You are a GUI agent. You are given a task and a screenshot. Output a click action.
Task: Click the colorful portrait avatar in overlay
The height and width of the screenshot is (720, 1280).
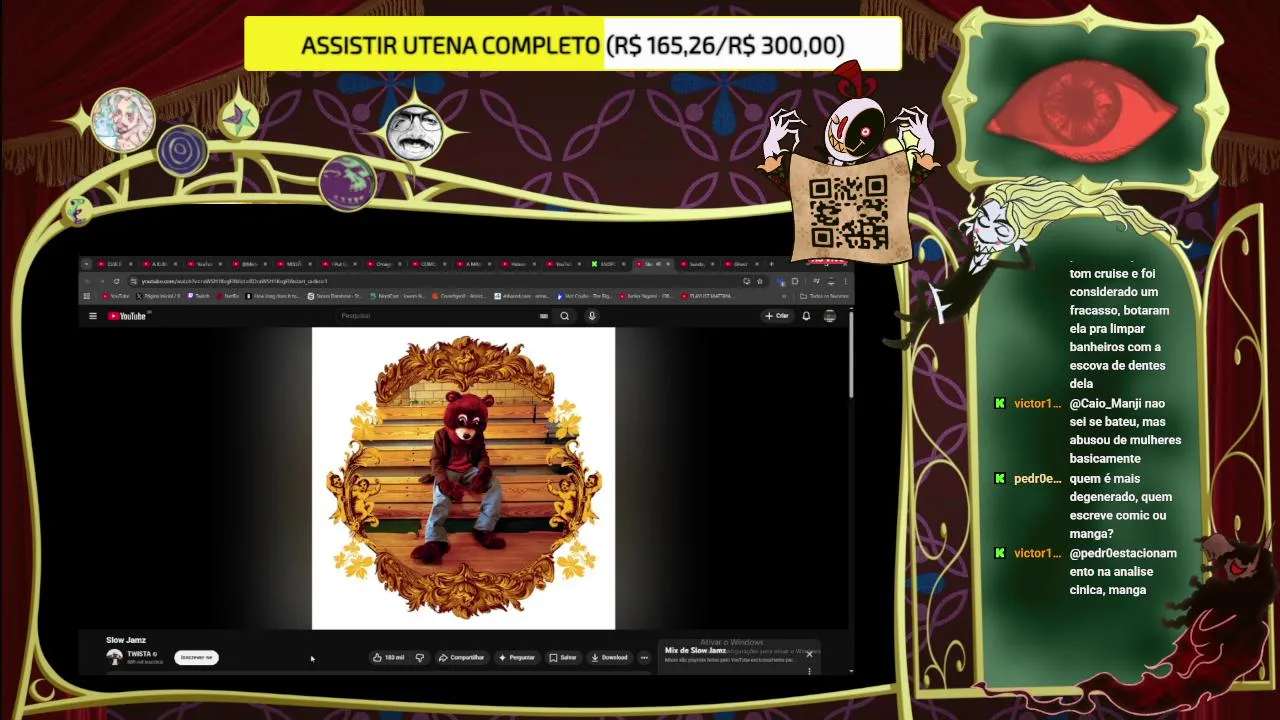123,118
